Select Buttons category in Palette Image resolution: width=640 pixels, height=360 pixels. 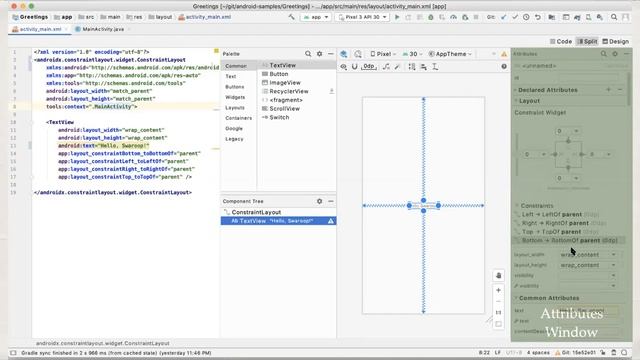click(x=235, y=87)
